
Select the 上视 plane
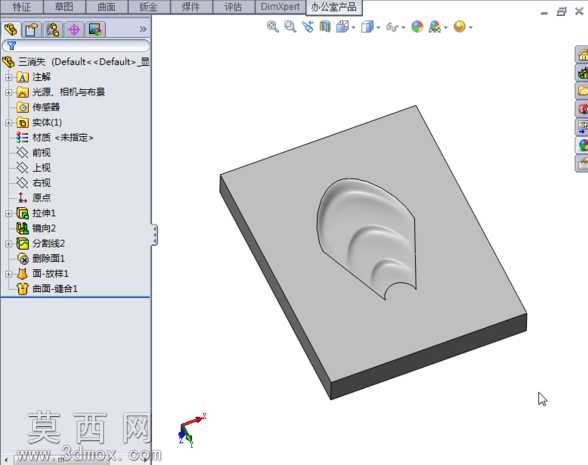tap(34, 168)
